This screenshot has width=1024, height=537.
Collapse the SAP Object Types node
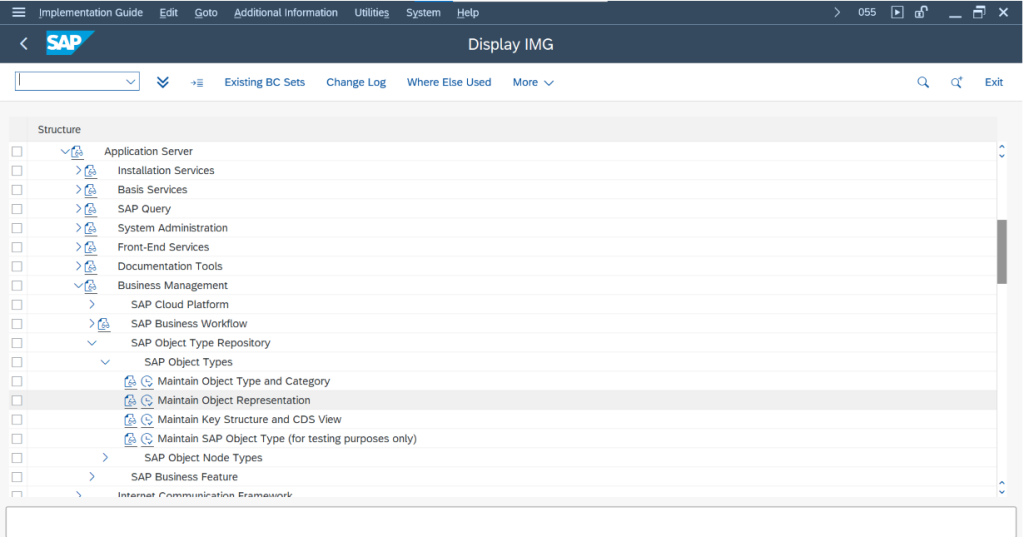point(105,362)
